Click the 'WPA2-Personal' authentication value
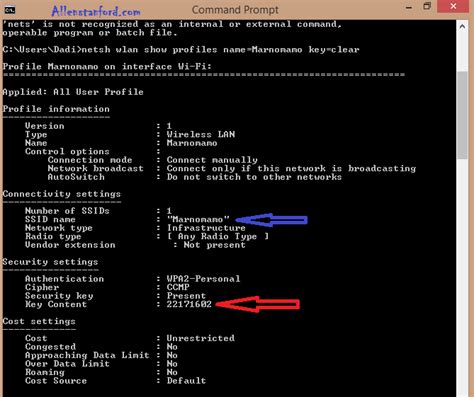Screen dimensions: 474x397 point(203,279)
